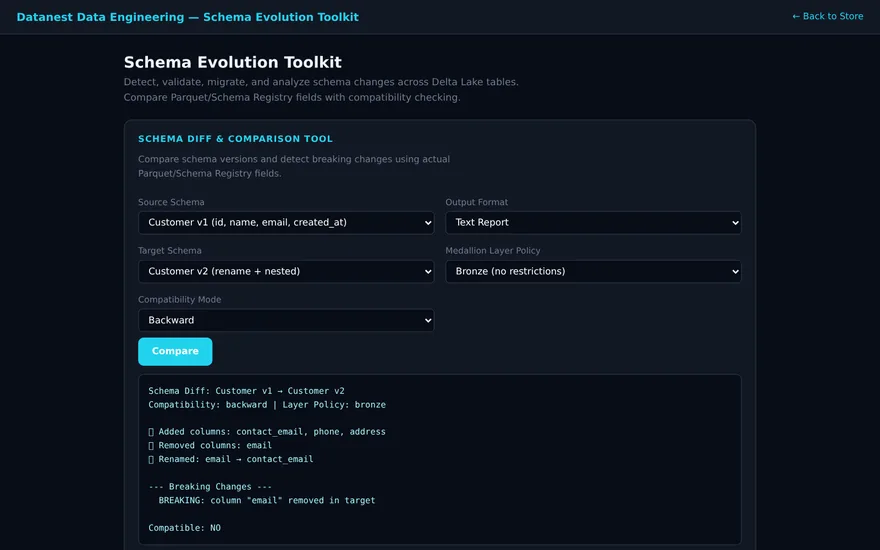Click the Compare button

pos(175,351)
